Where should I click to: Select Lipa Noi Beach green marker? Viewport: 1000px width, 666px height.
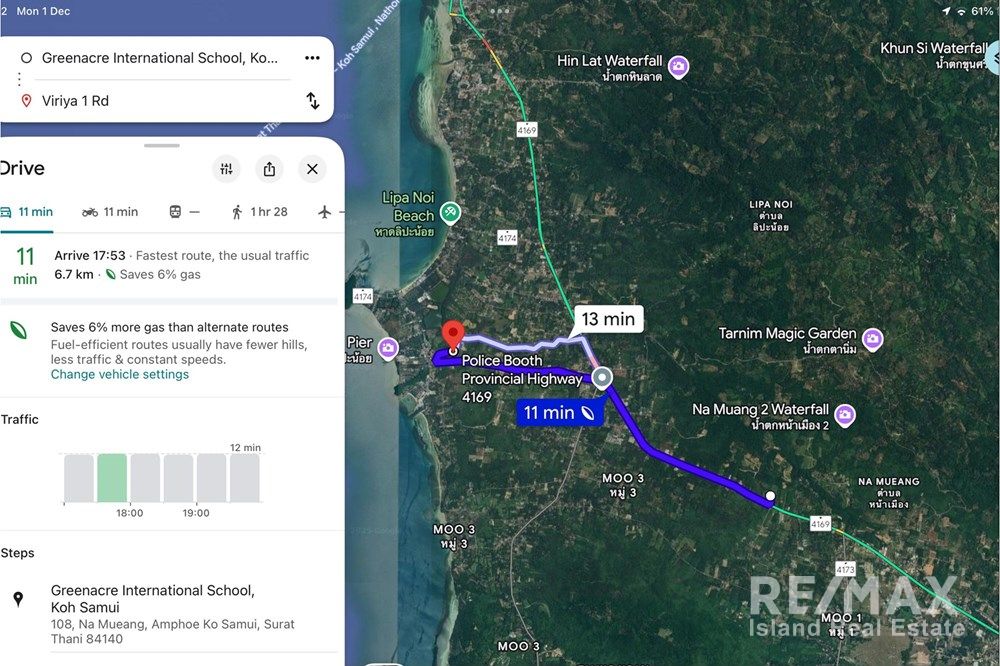coord(450,213)
